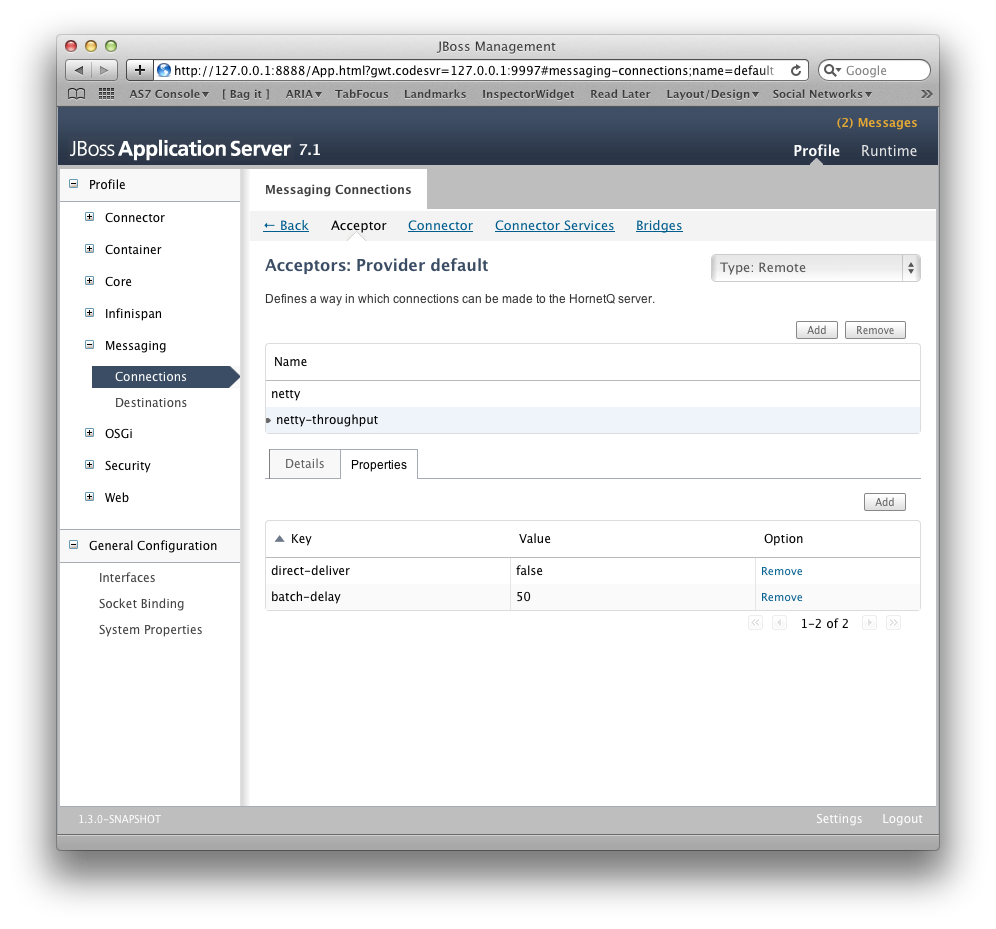Screen dimensions: 996x929
Task: Open Settings in the footer
Action: (x=839, y=819)
